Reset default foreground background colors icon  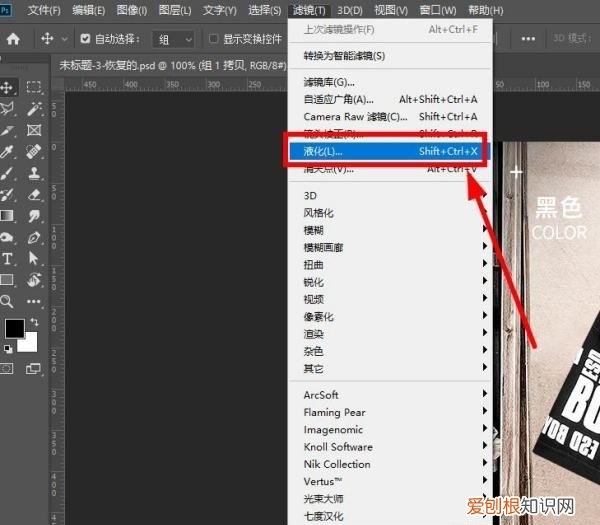point(8,349)
